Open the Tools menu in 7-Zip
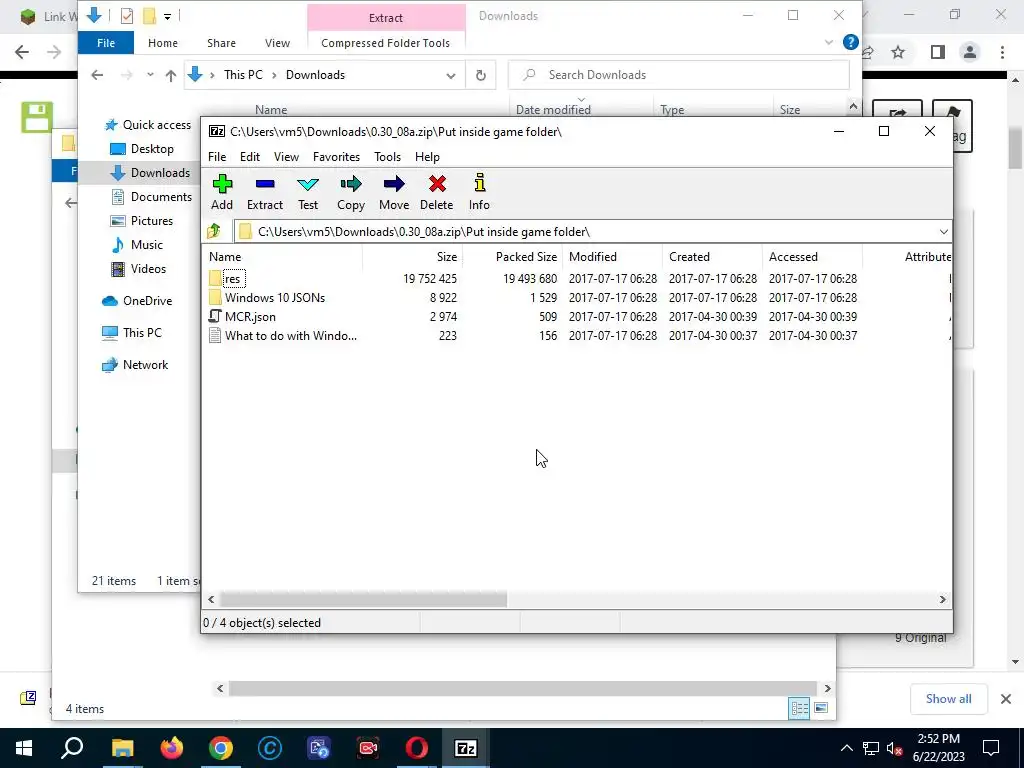 pyautogui.click(x=387, y=157)
